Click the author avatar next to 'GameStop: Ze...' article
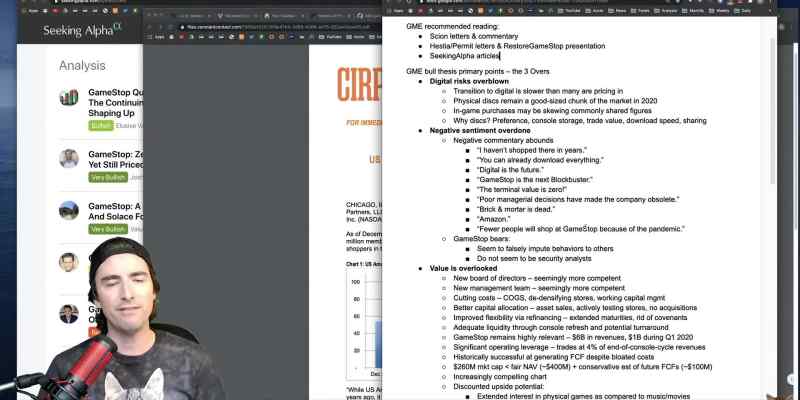Screen dimensions: 800x400 (69, 159)
